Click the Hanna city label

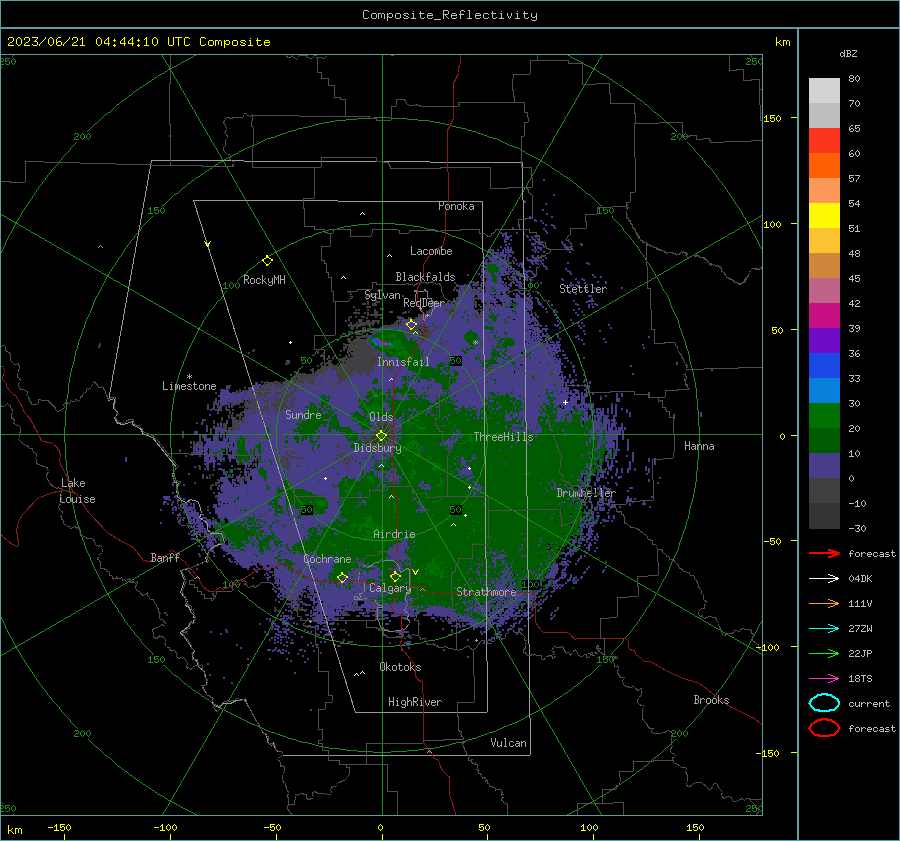click(x=699, y=446)
